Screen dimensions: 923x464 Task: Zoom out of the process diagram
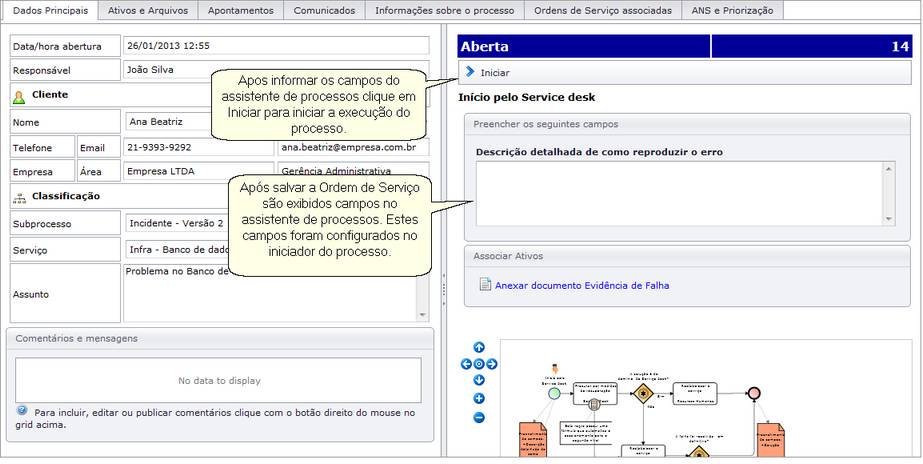click(479, 417)
